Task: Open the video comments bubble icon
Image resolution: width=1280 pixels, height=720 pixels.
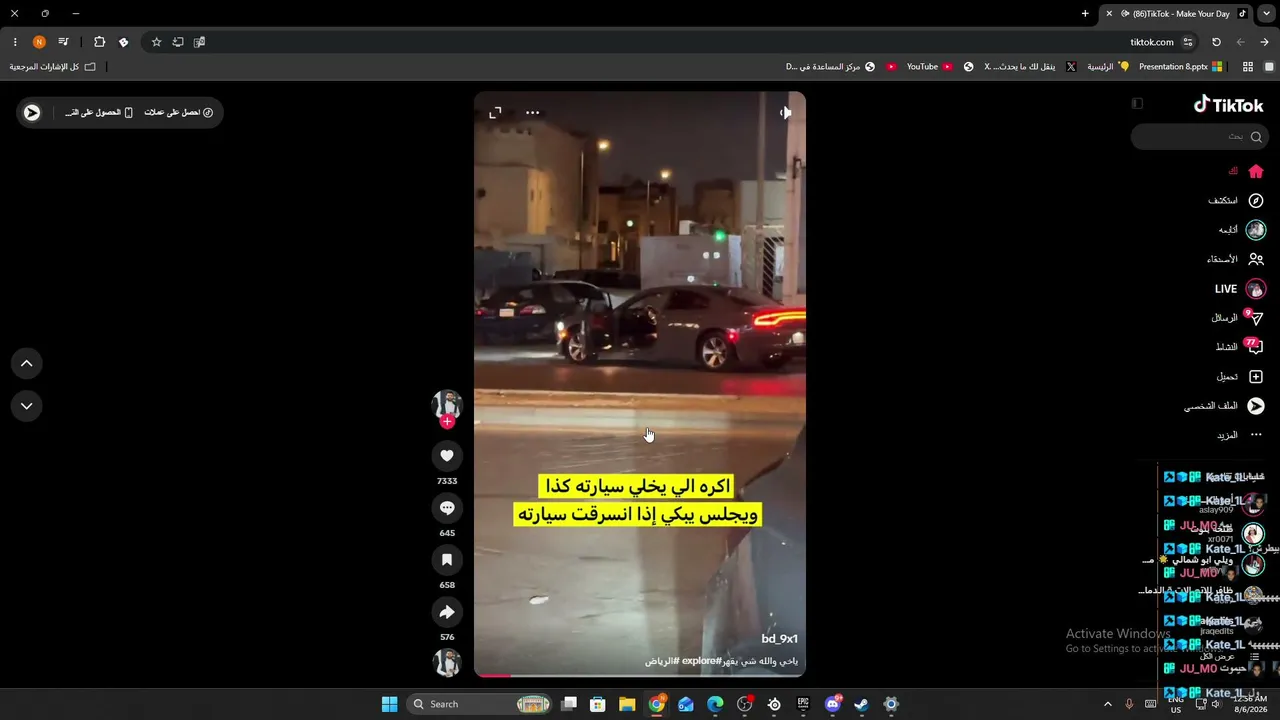Action: [x=447, y=508]
